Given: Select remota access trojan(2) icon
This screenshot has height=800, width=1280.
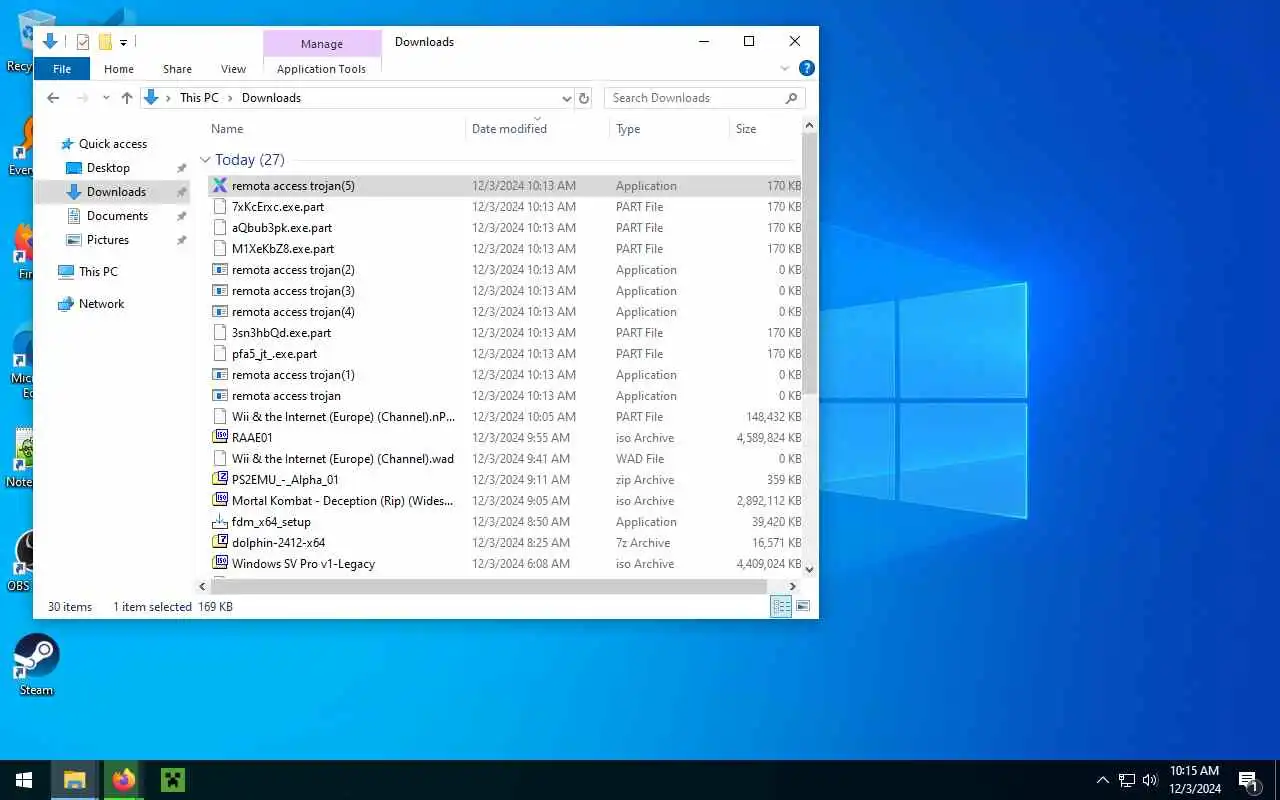Looking at the screenshot, I should (x=221, y=270).
